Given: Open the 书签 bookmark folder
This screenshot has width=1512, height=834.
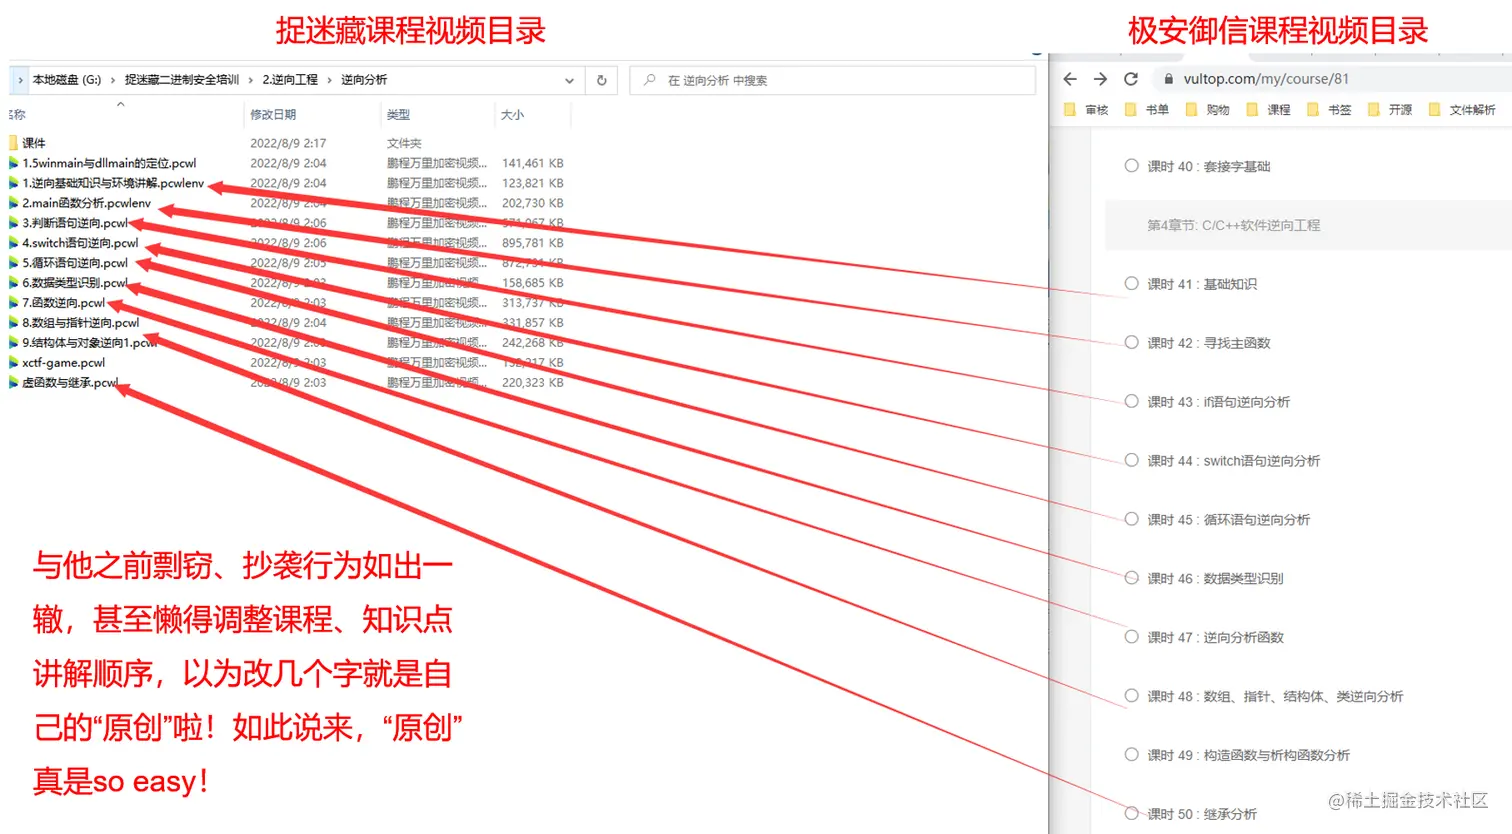Looking at the screenshot, I should coord(1329,110).
